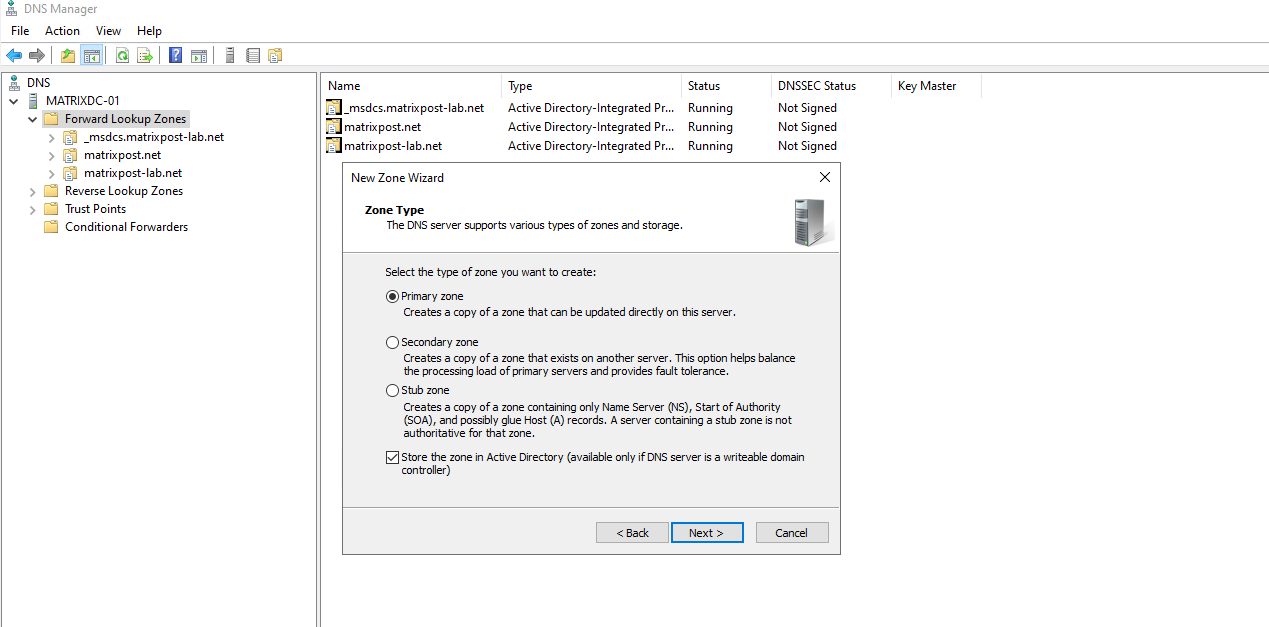Click the notebook-style New Record toolbar icon
Image resolution: width=1269 pixels, height=627 pixels.
(253, 56)
